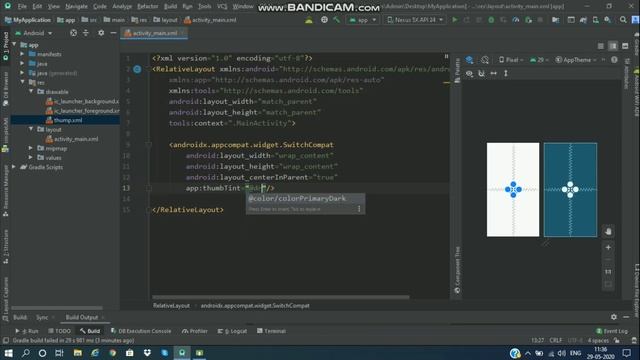The height and width of the screenshot is (360, 640).
Task: Open the TODO tool window
Action: coord(60,331)
